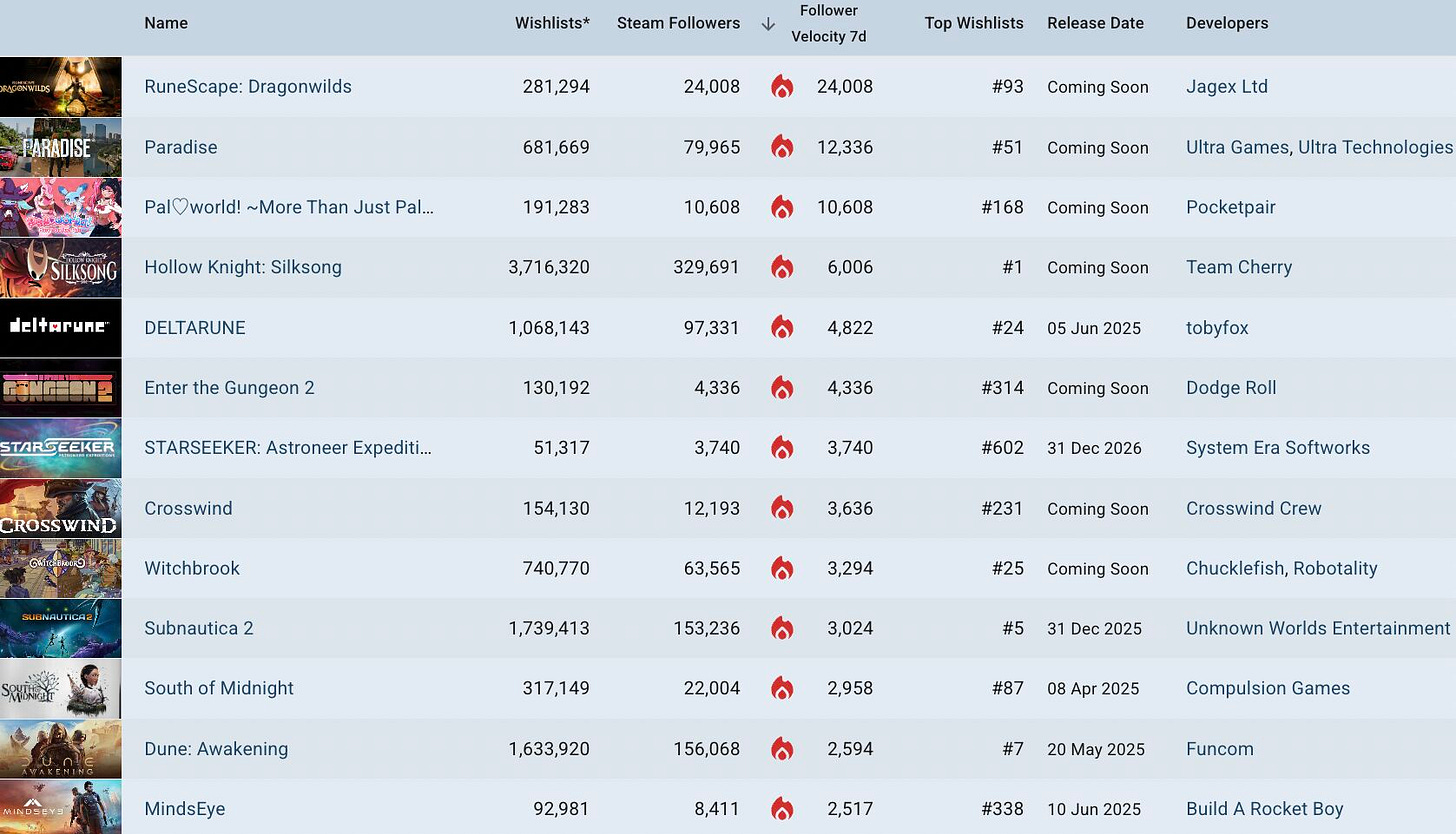Open the South of Midnight link

(x=219, y=688)
